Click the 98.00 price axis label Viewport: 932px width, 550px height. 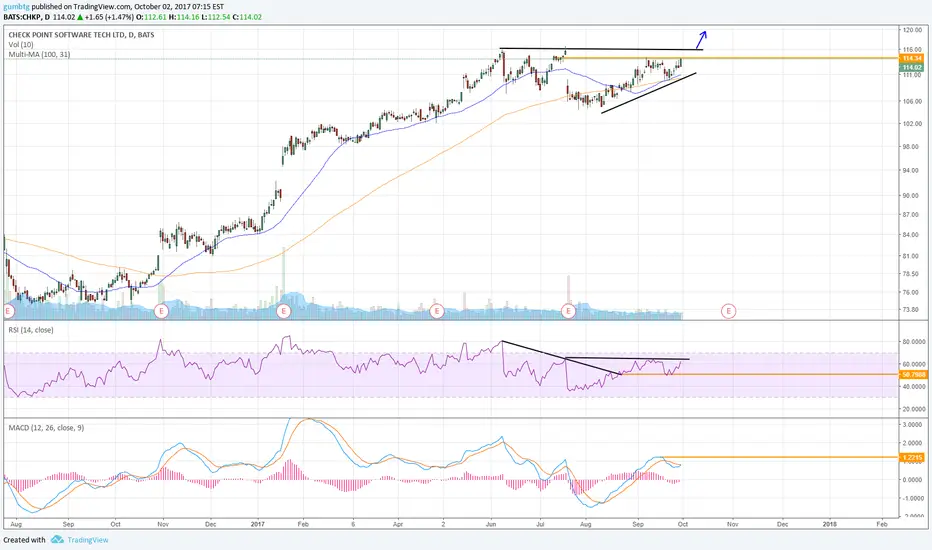912,147
